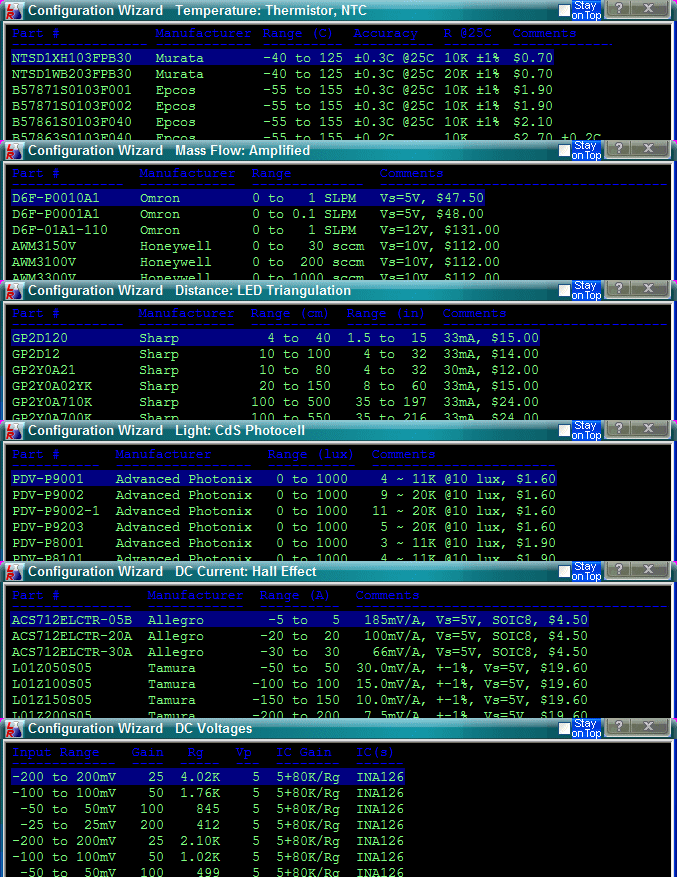677x877 pixels.
Task: Close the Mass Flow Amplified wizard window
Action: pos(649,148)
